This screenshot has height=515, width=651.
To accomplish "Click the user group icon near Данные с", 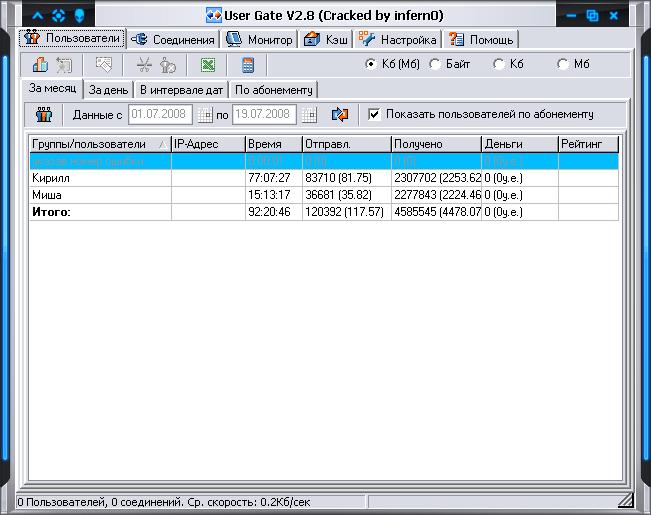I will coord(44,115).
